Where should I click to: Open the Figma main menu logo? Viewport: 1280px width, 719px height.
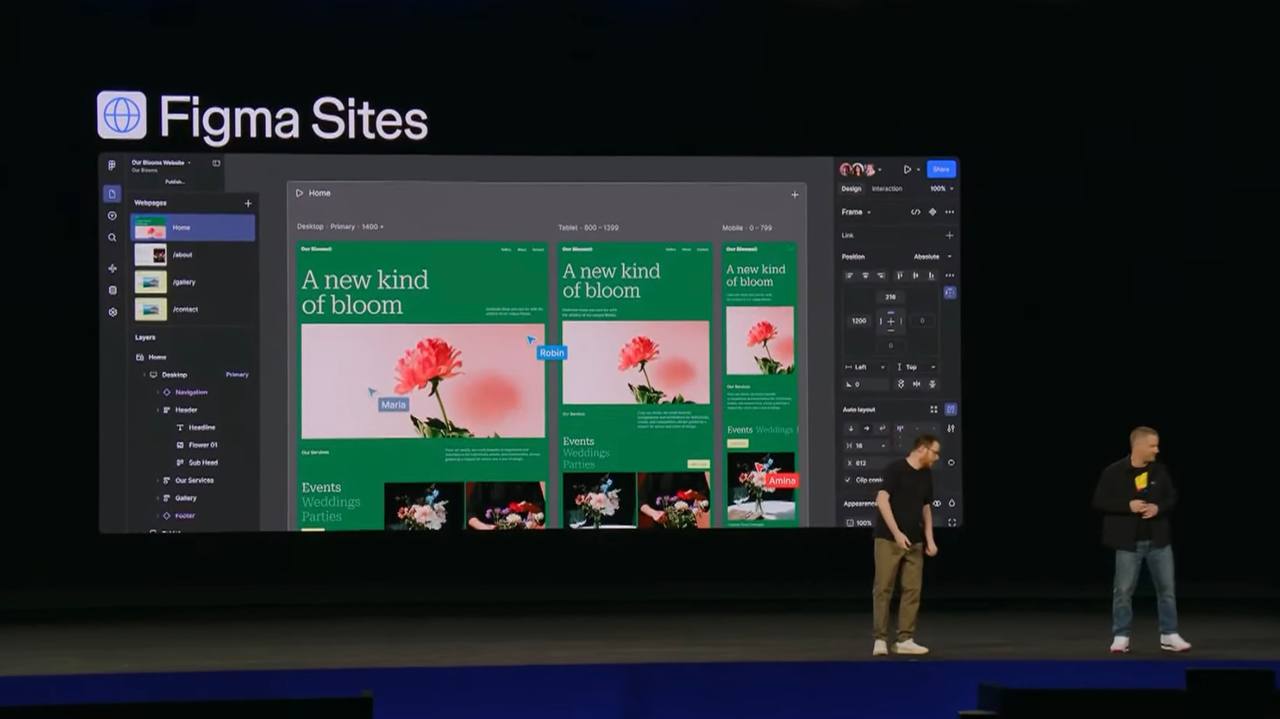111,165
